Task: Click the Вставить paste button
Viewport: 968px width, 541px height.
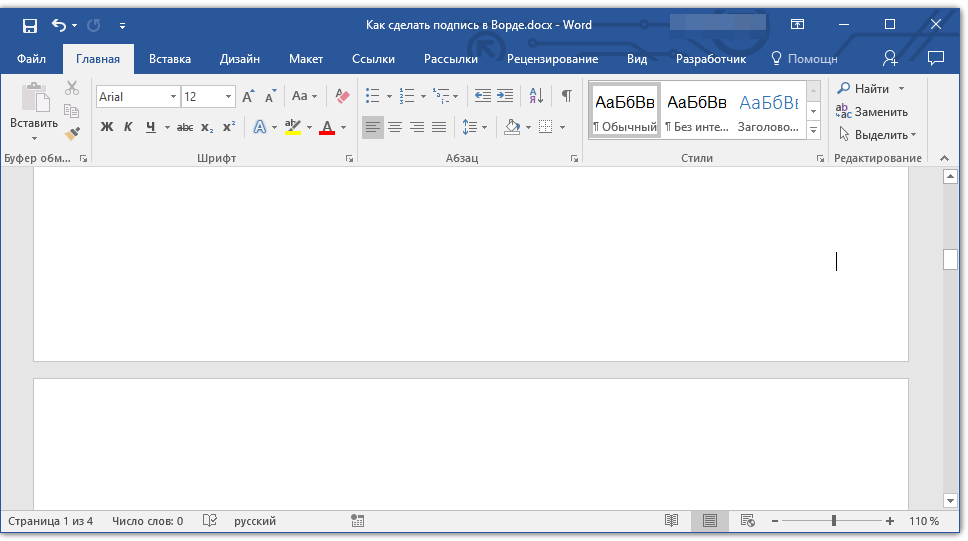Action: [34, 112]
